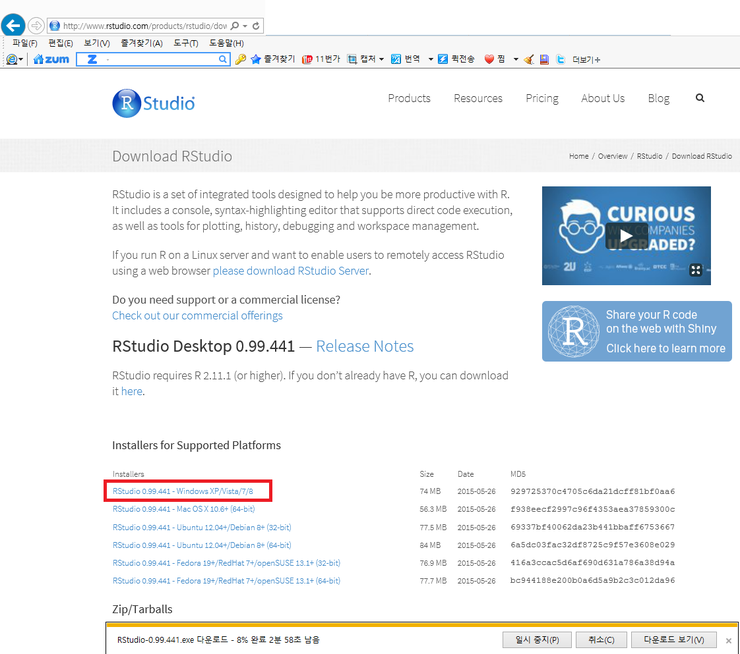740x654 pixels.
Task: Open the Products navigation item
Action: coord(409,98)
